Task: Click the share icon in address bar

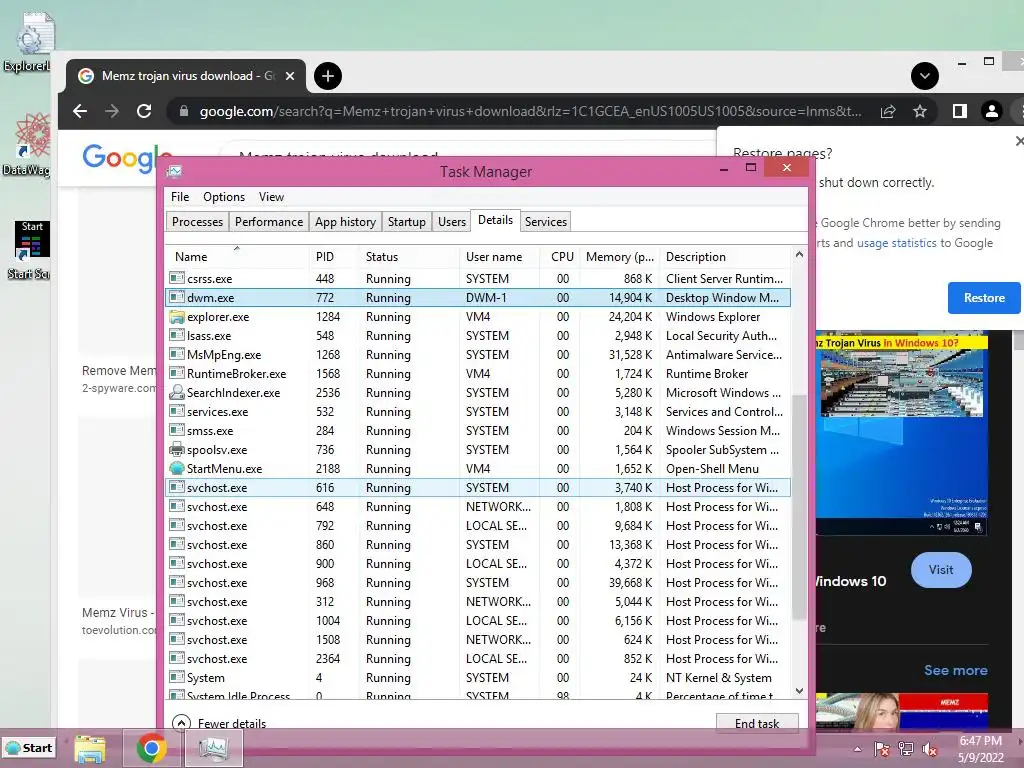Action: tap(888, 112)
